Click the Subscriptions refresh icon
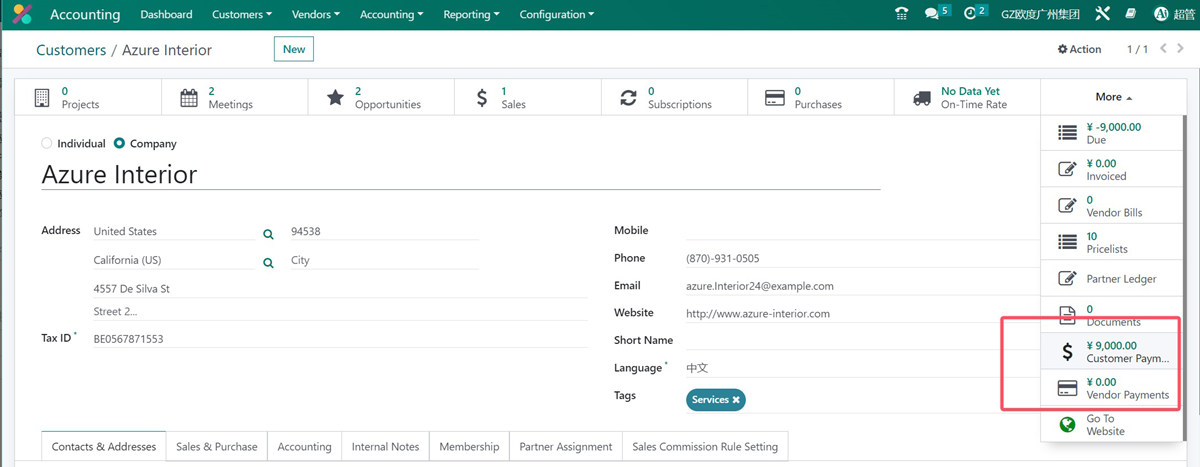Screen dimensions: 1200x467 [628, 98]
